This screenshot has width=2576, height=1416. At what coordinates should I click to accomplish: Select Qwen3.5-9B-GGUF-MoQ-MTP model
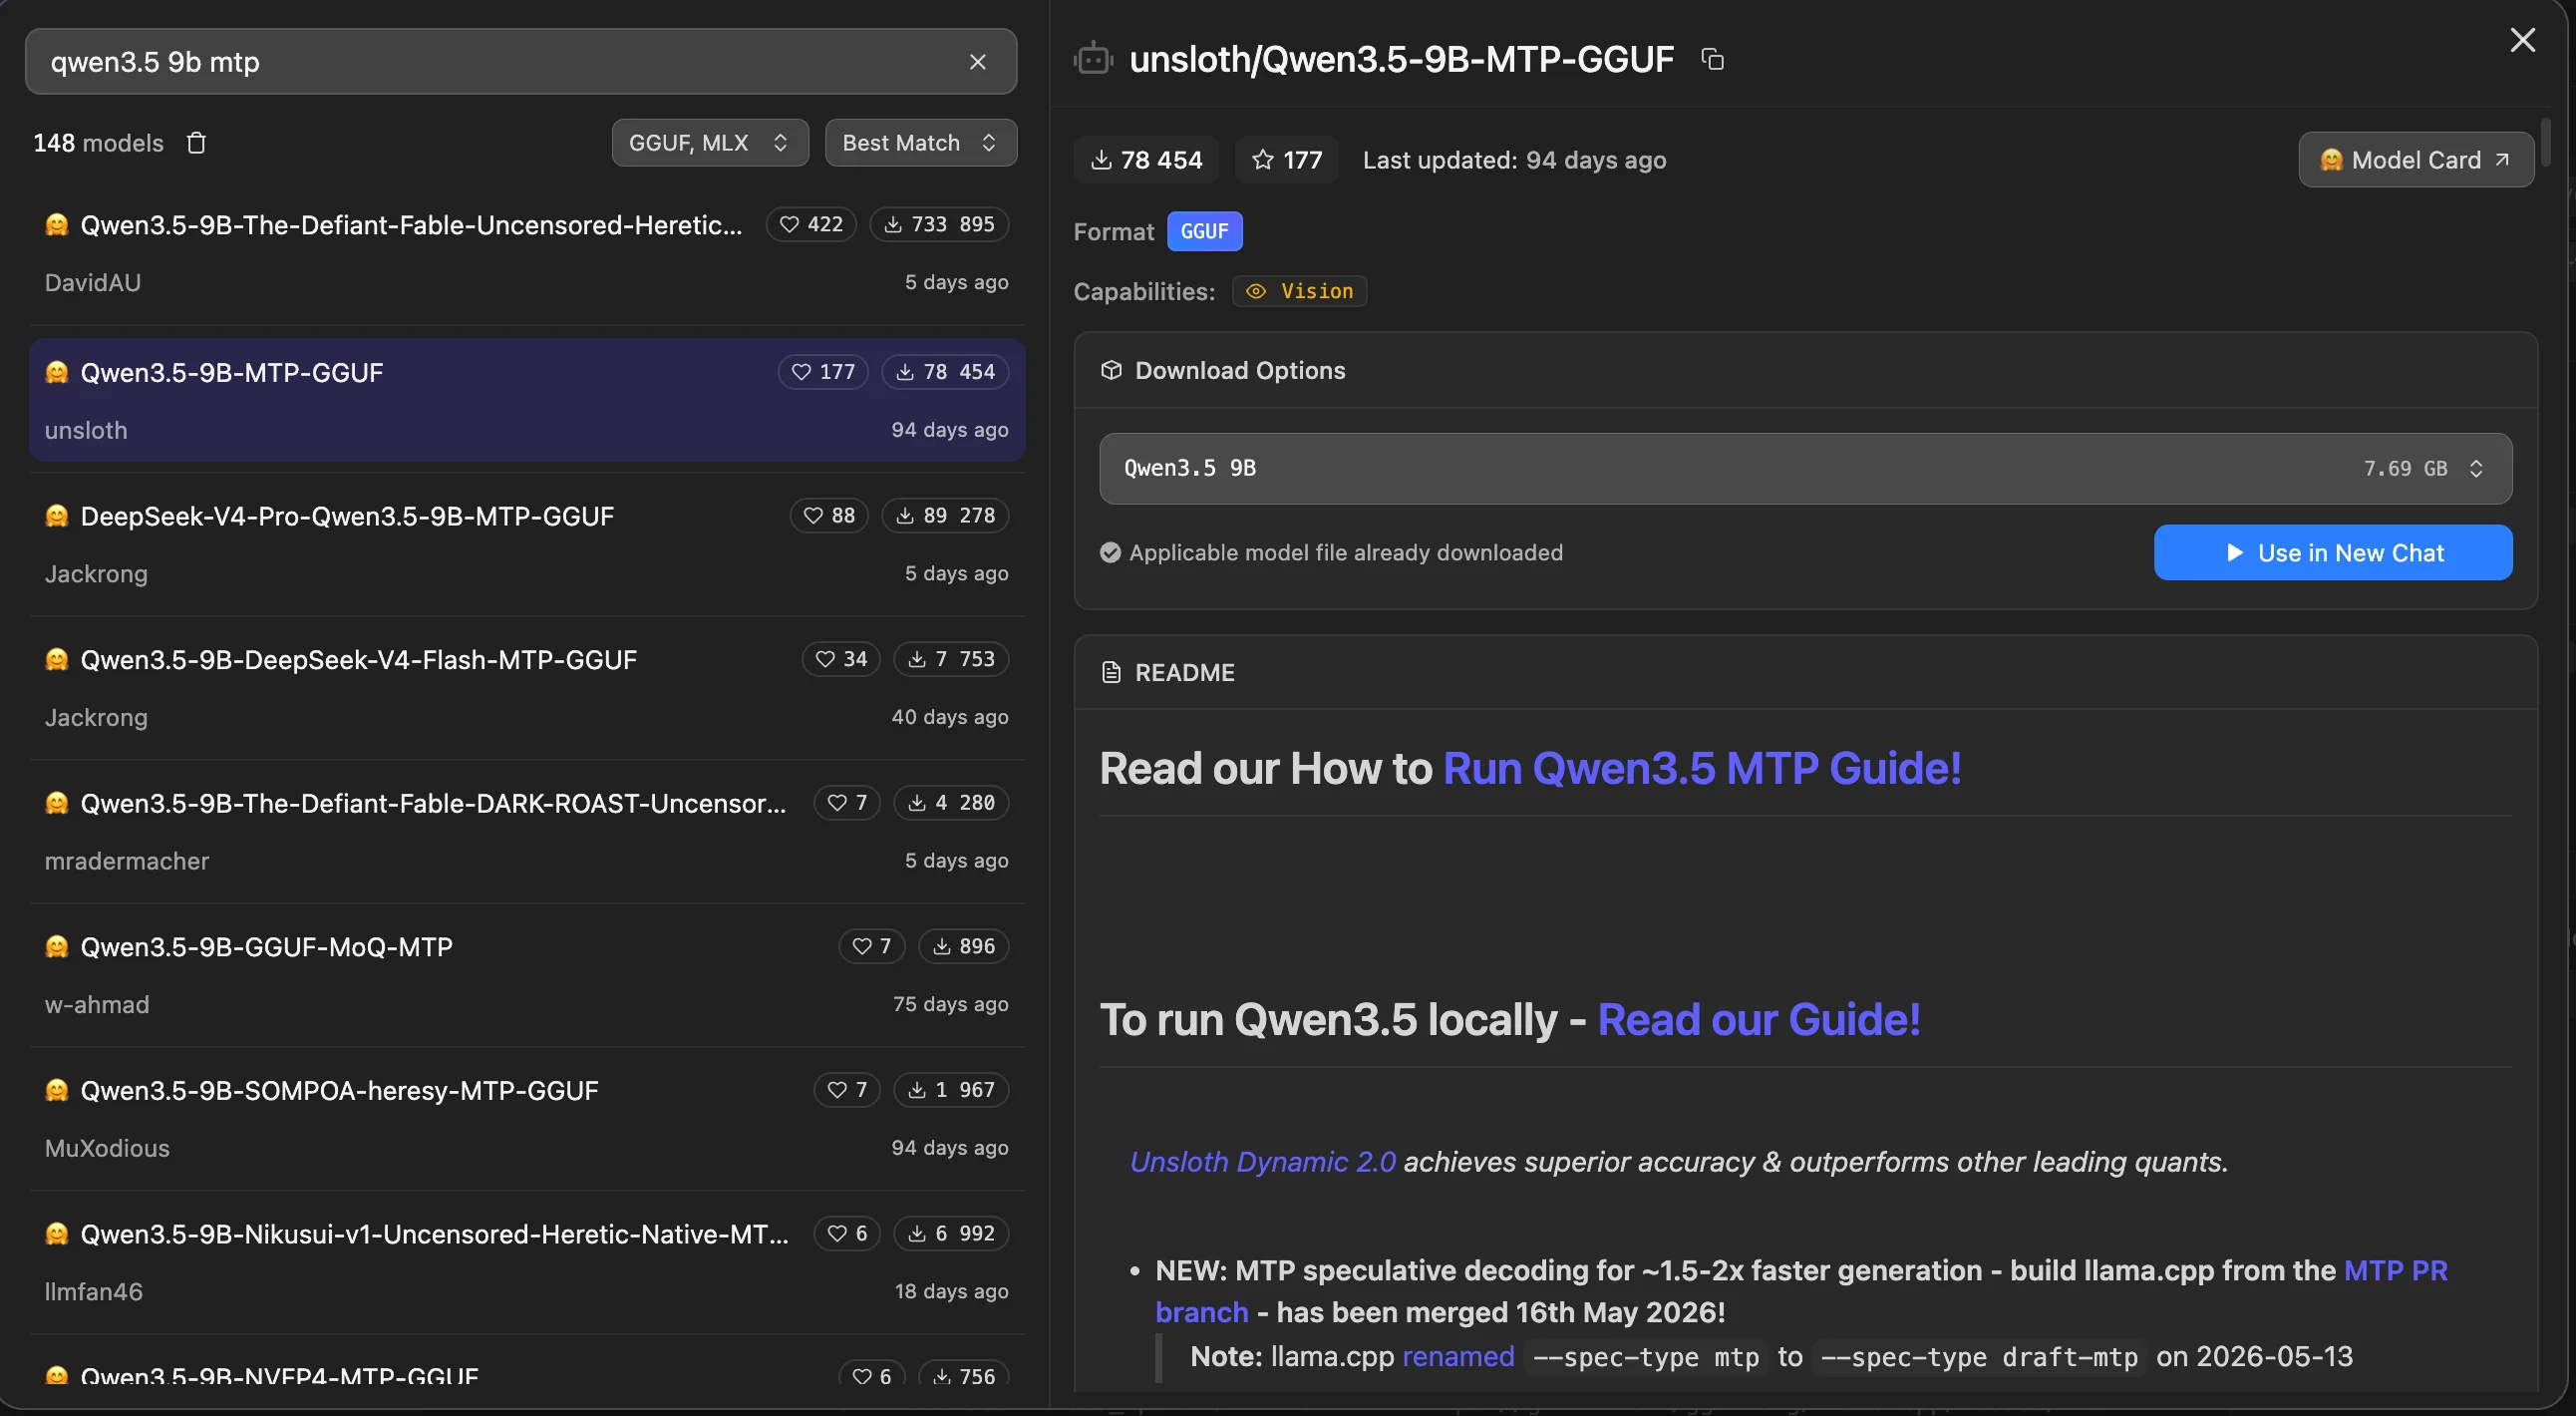(x=527, y=975)
